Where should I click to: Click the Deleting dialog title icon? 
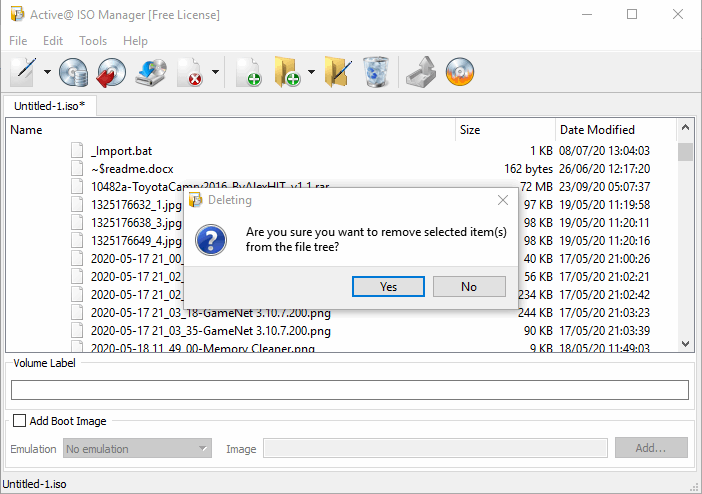tap(195, 200)
